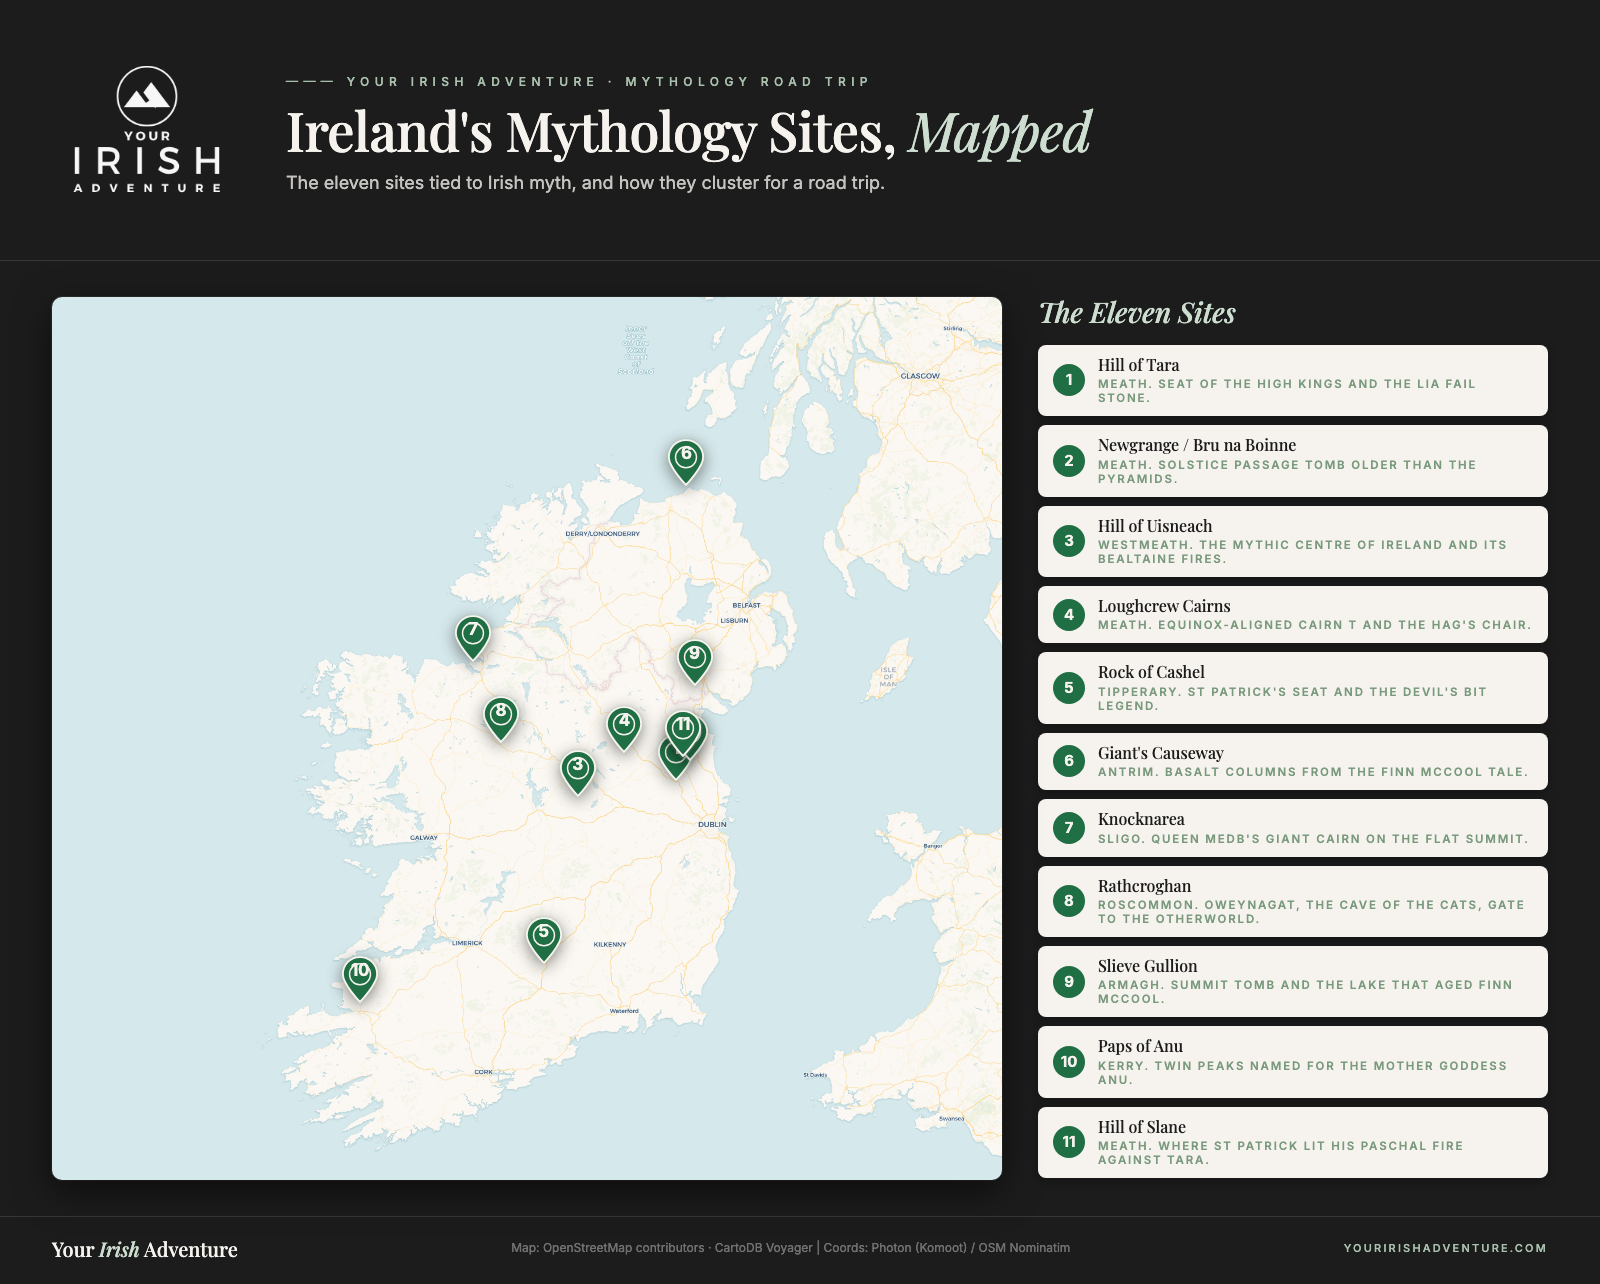Click the Giant's Causeway 'Basalt columns' description
1600x1284 pixels.
[x=1313, y=772]
